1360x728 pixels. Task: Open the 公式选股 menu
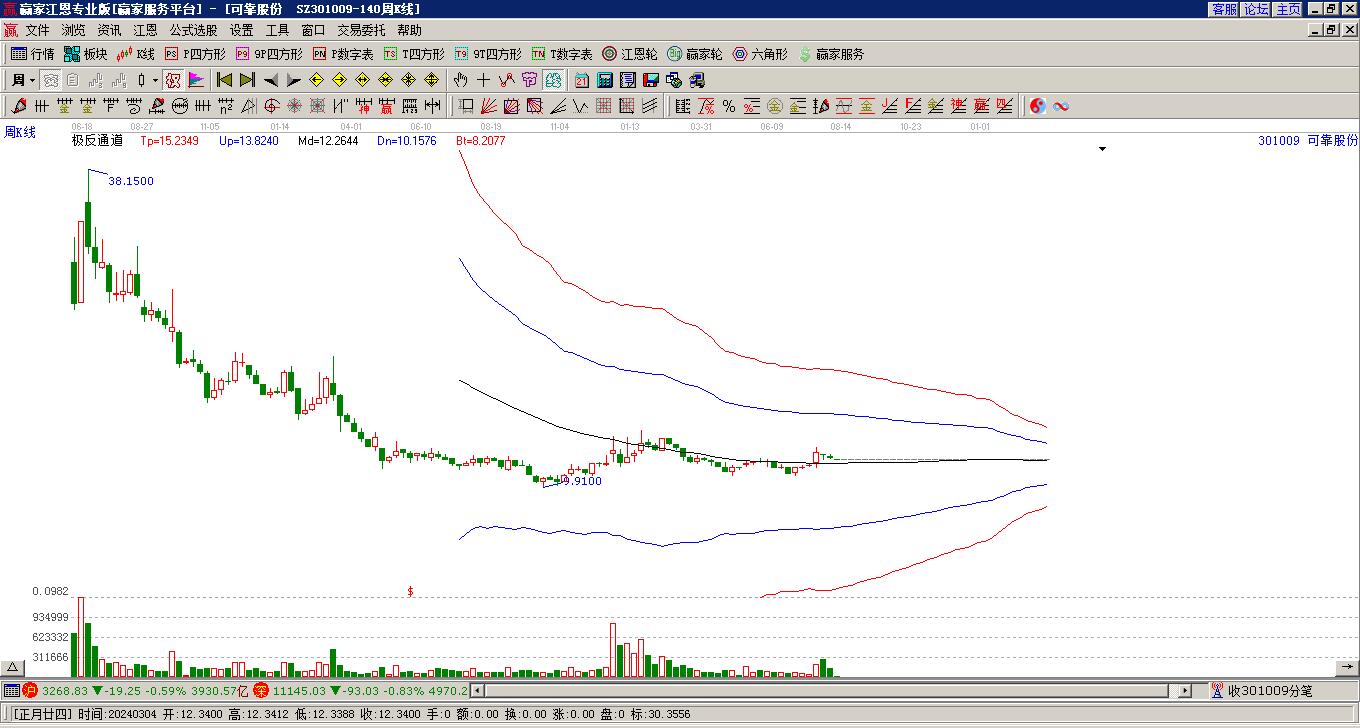[x=193, y=30]
